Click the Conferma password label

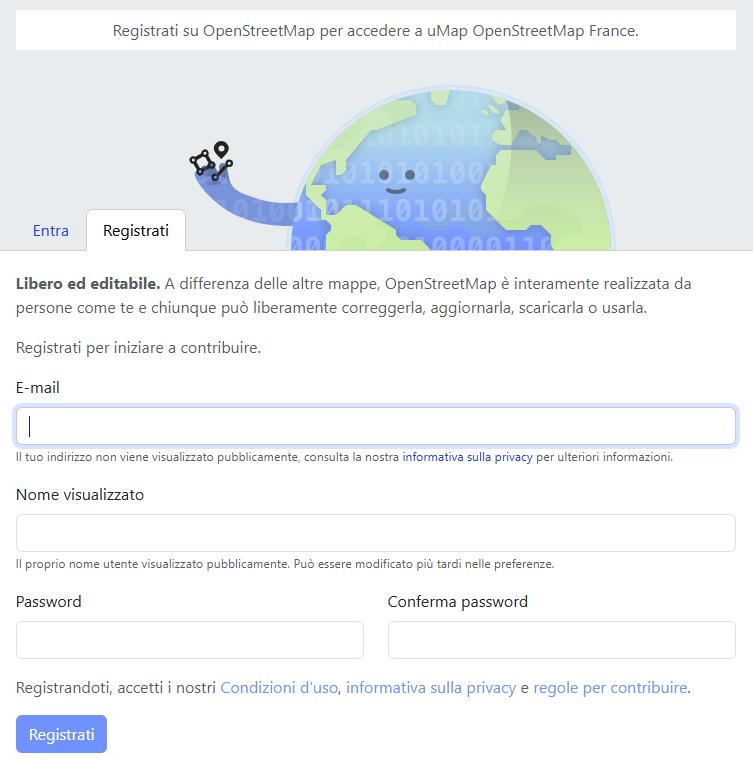click(457, 602)
